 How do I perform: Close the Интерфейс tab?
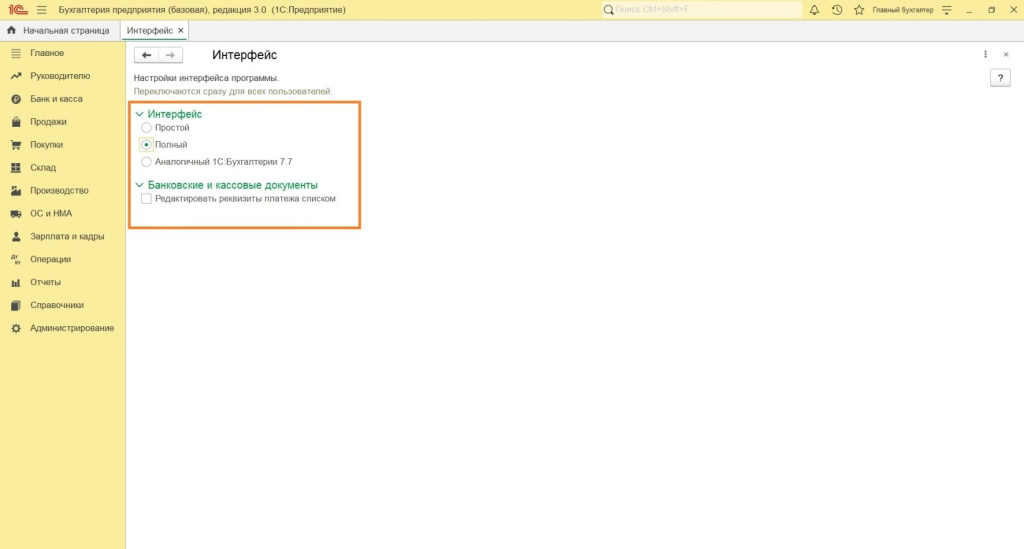(180, 30)
